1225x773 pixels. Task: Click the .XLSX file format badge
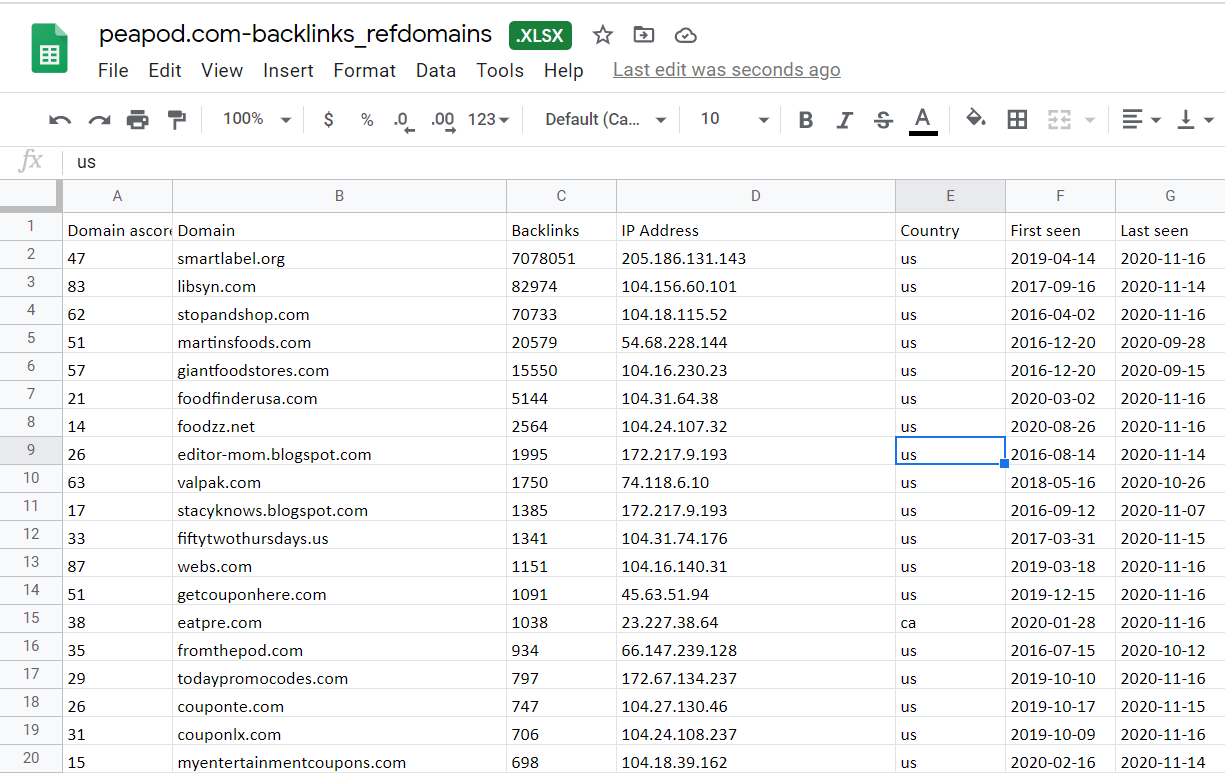tap(541, 36)
